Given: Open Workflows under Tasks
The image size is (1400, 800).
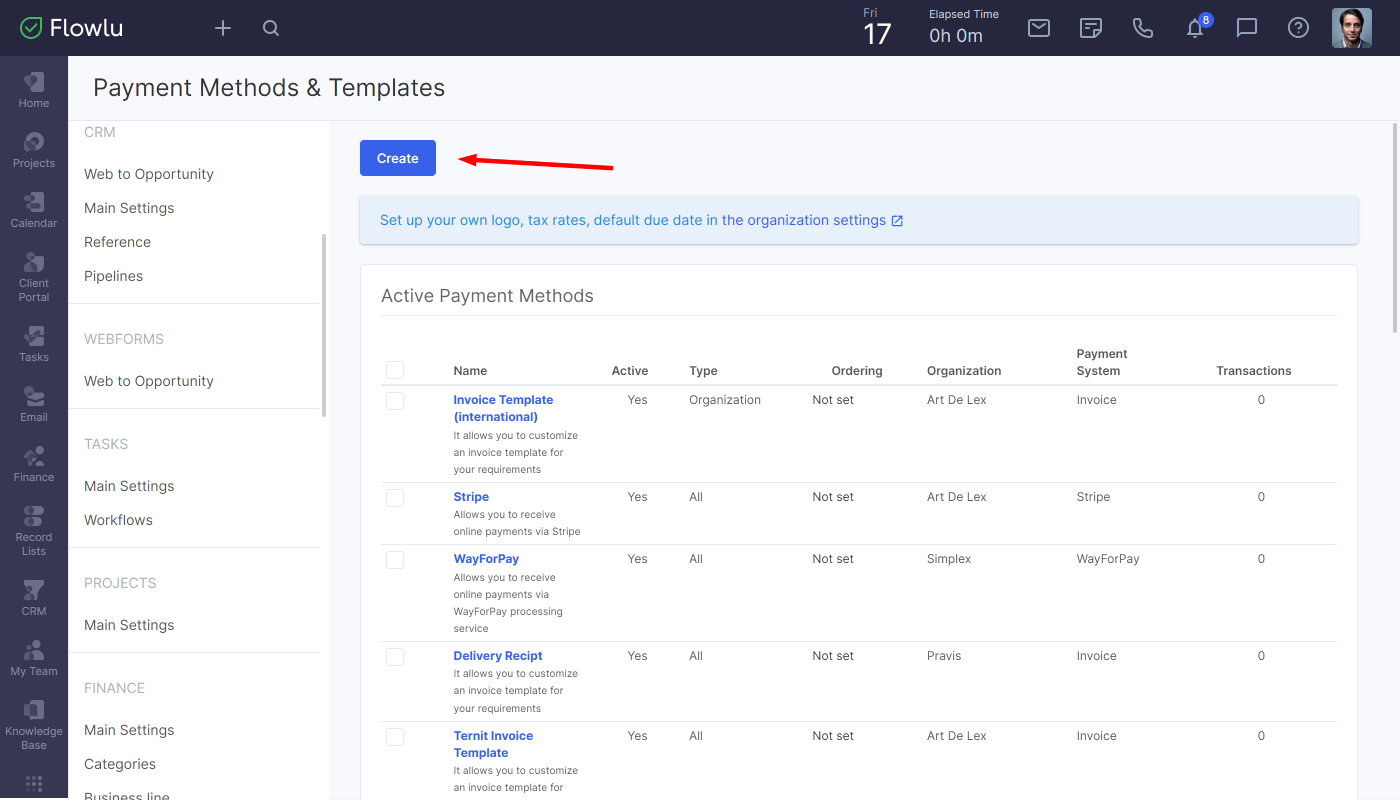Looking at the screenshot, I should [x=118, y=520].
